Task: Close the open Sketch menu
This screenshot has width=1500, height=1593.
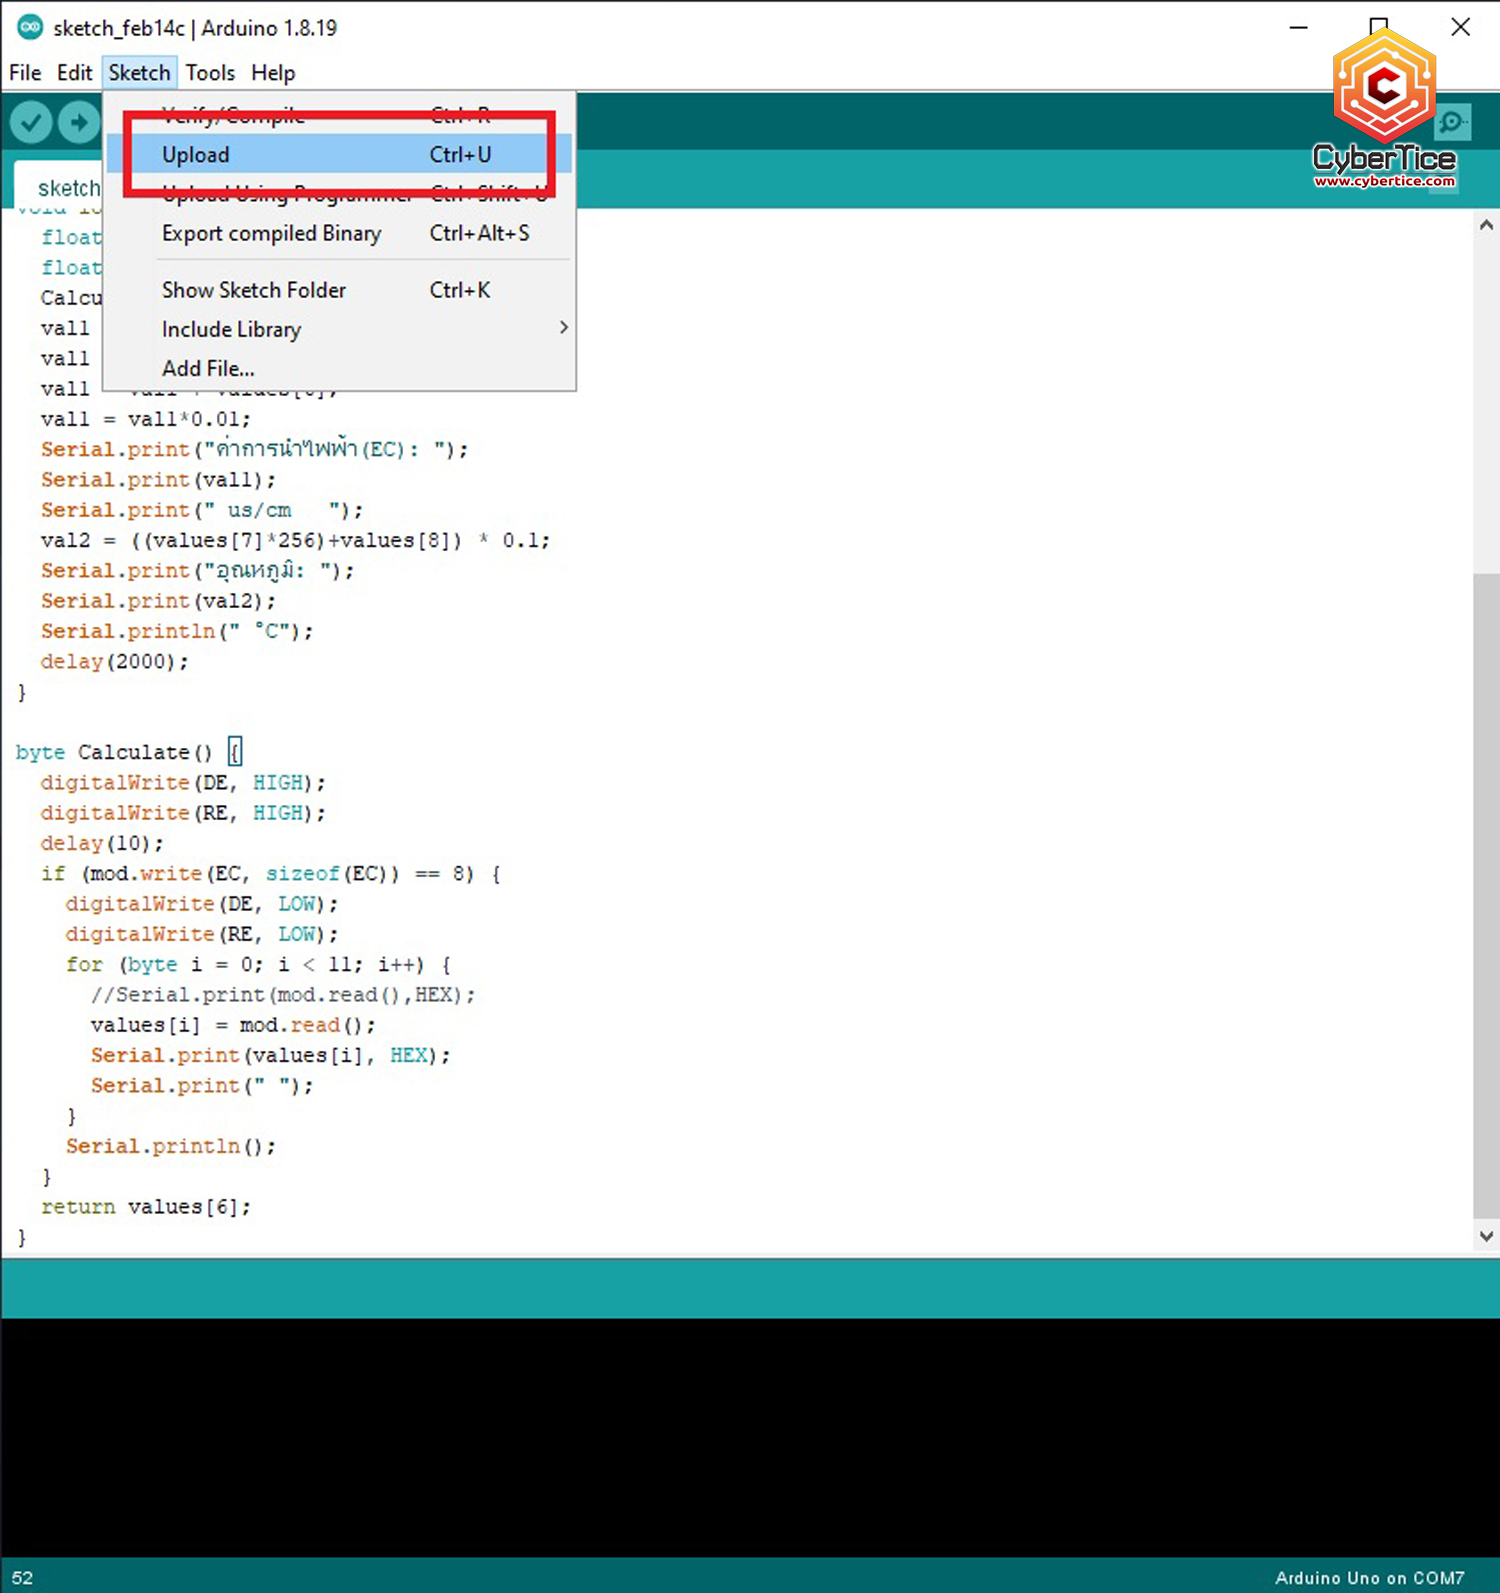Action: coord(139,73)
